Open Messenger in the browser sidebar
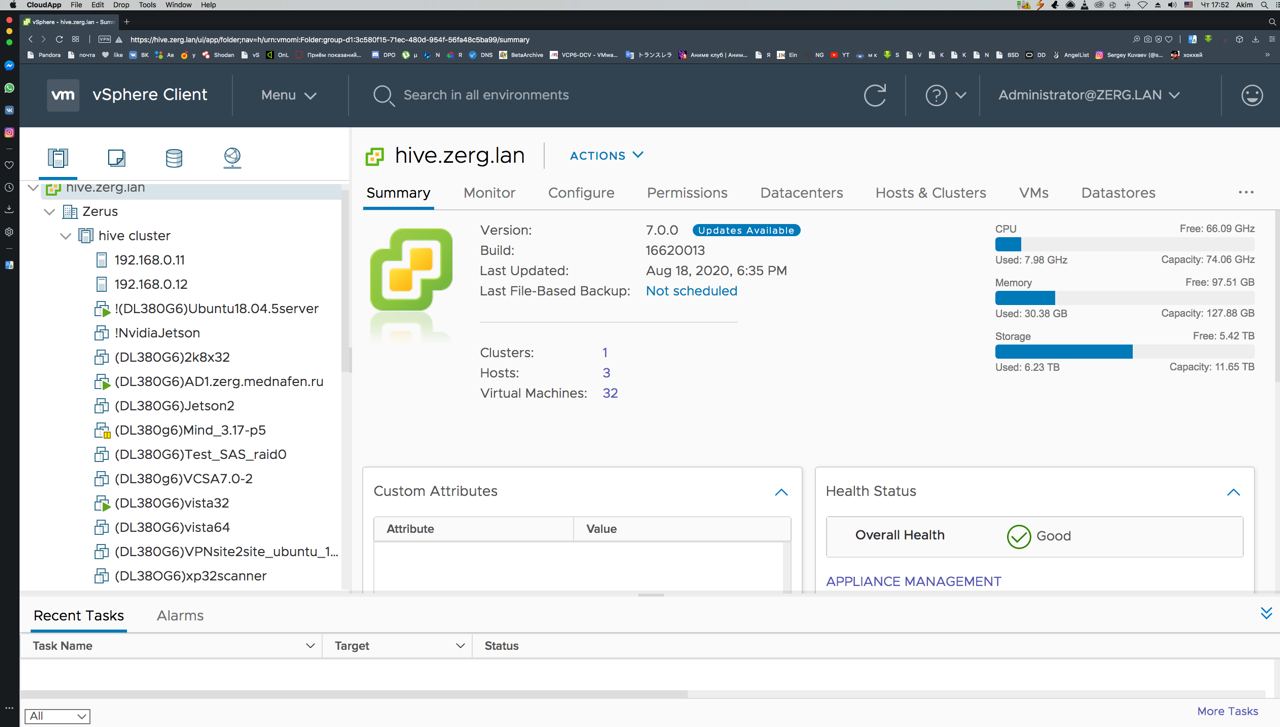 point(9,65)
